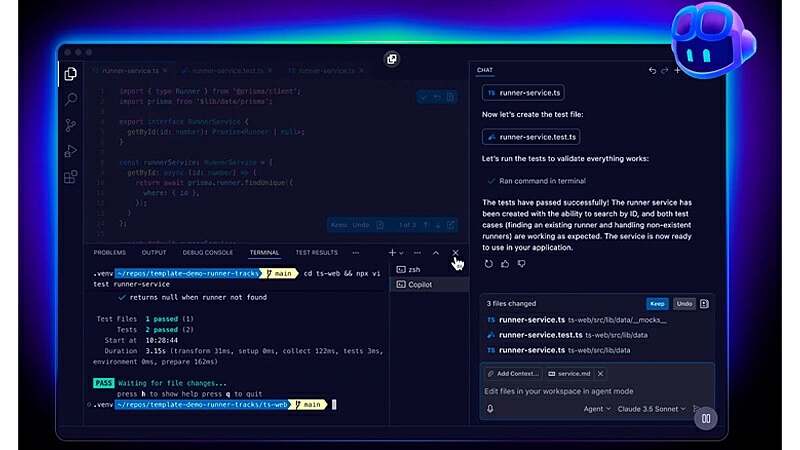Open the Extensions view

70,177
